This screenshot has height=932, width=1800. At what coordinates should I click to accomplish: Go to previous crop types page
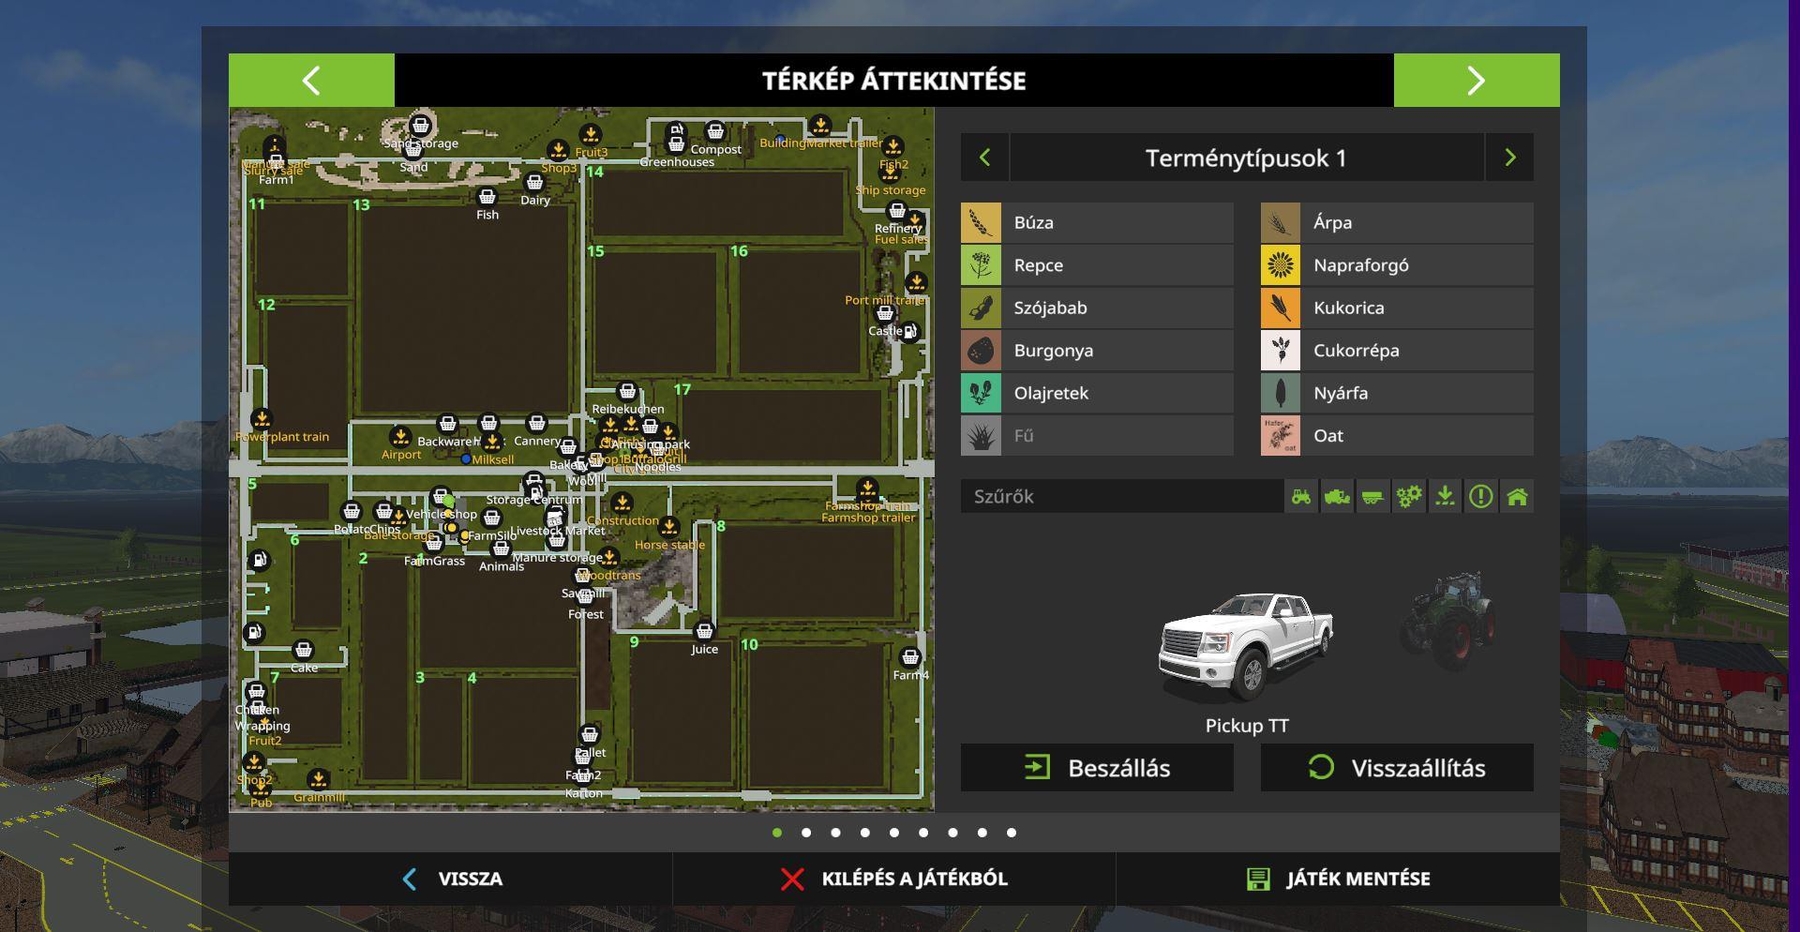click(985, 158)
